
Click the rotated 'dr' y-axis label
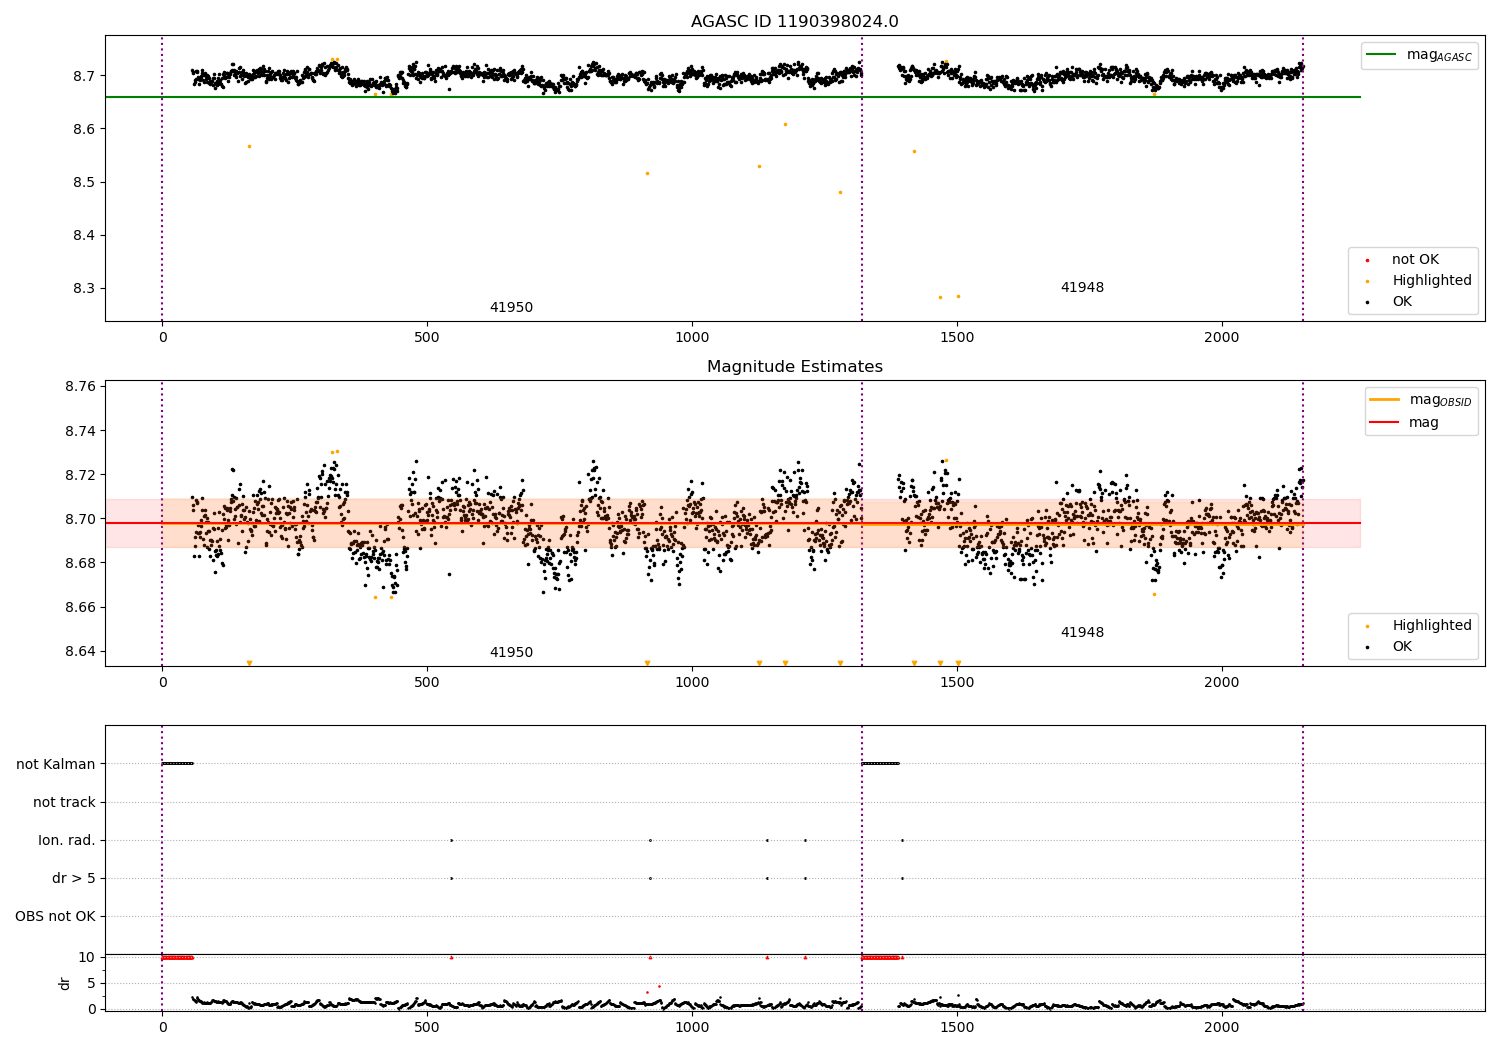[65, 983]
